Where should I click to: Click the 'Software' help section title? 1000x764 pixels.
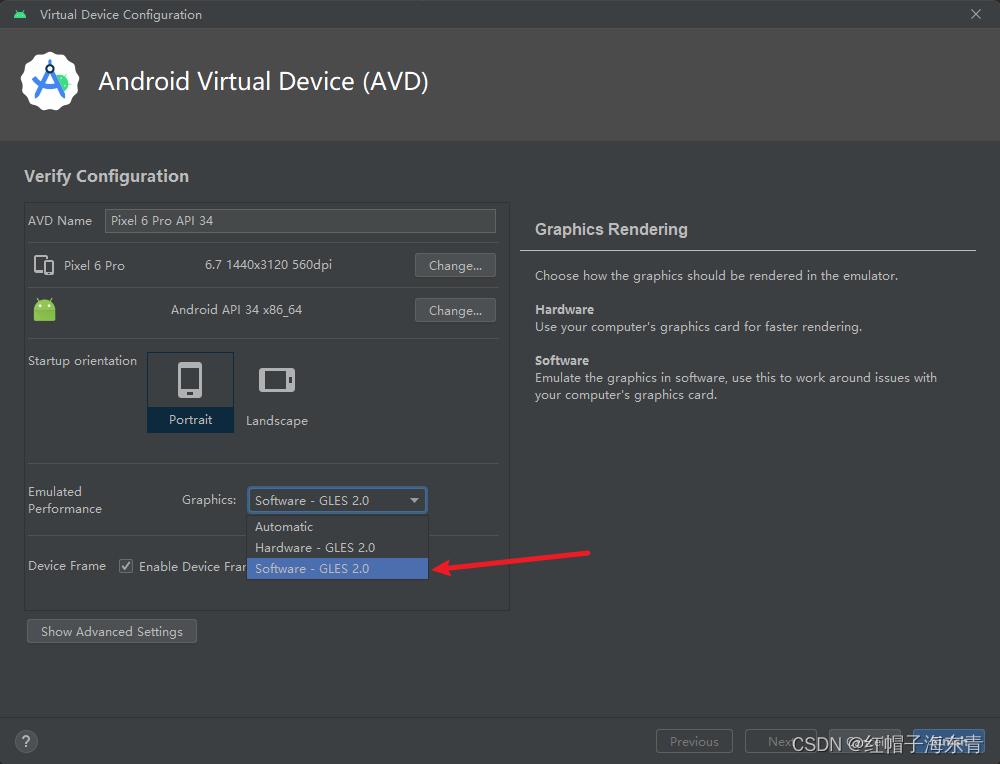[x=562, y=360]
